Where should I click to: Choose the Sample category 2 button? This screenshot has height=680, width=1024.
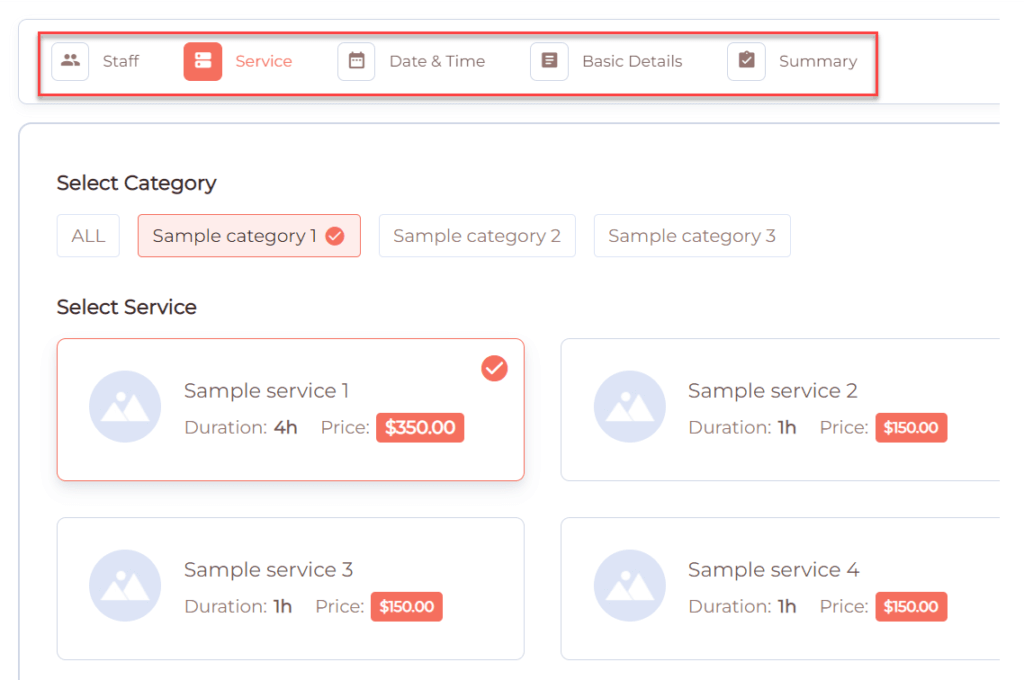[x=477, y=236]
